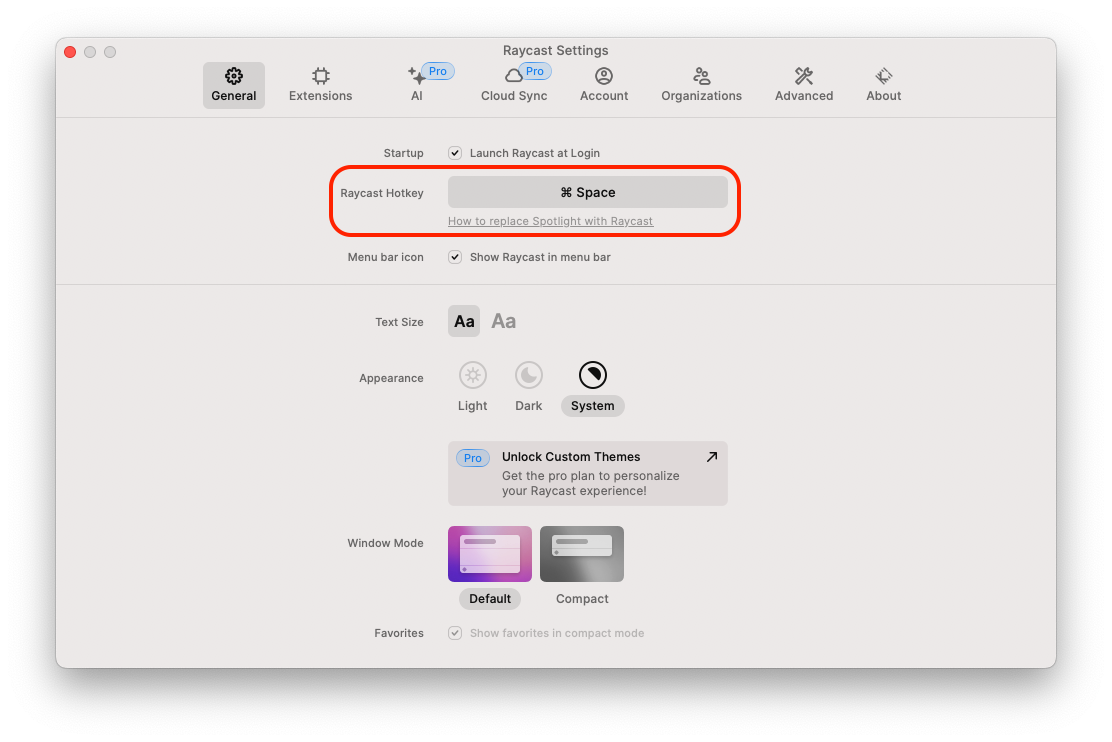
Task: Click the Raycast Hotkey ⌘ Space field
Action: coord(588,192)
